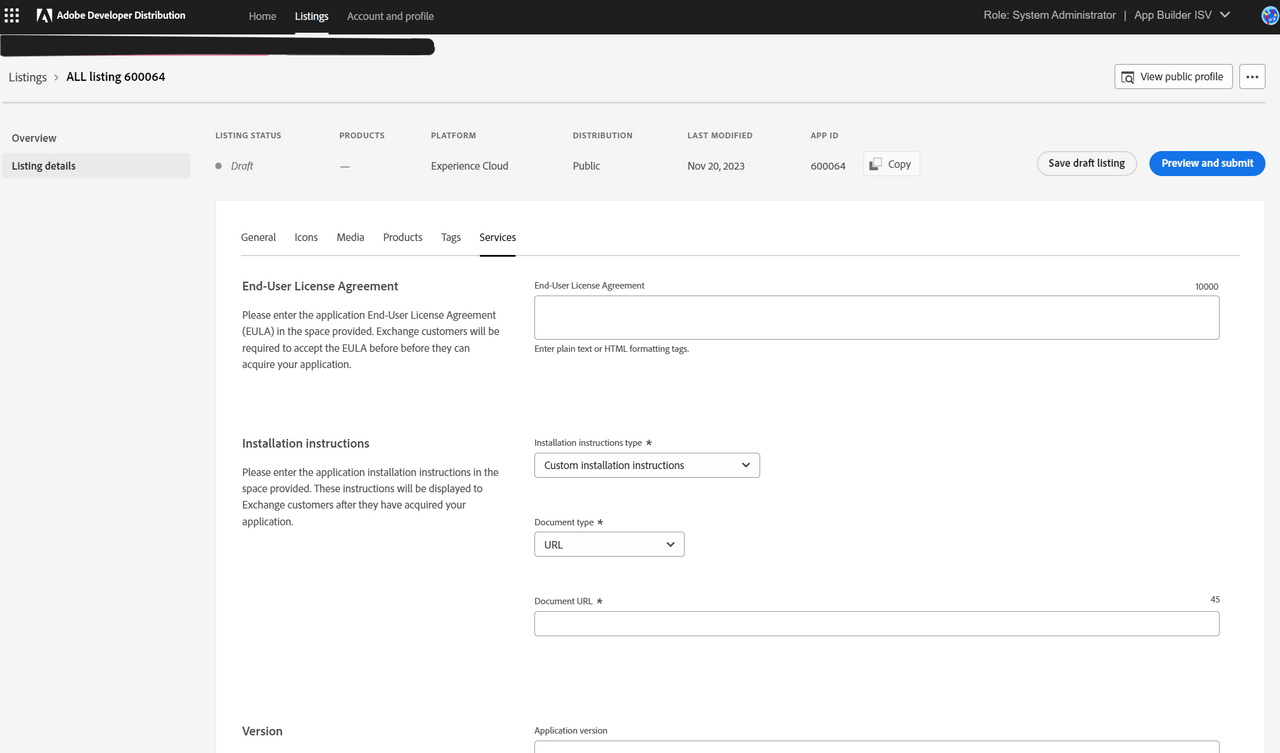Viewport: 1280px width, 753px height.
Task: Click View public profile button
Action: pos(1173,77)
